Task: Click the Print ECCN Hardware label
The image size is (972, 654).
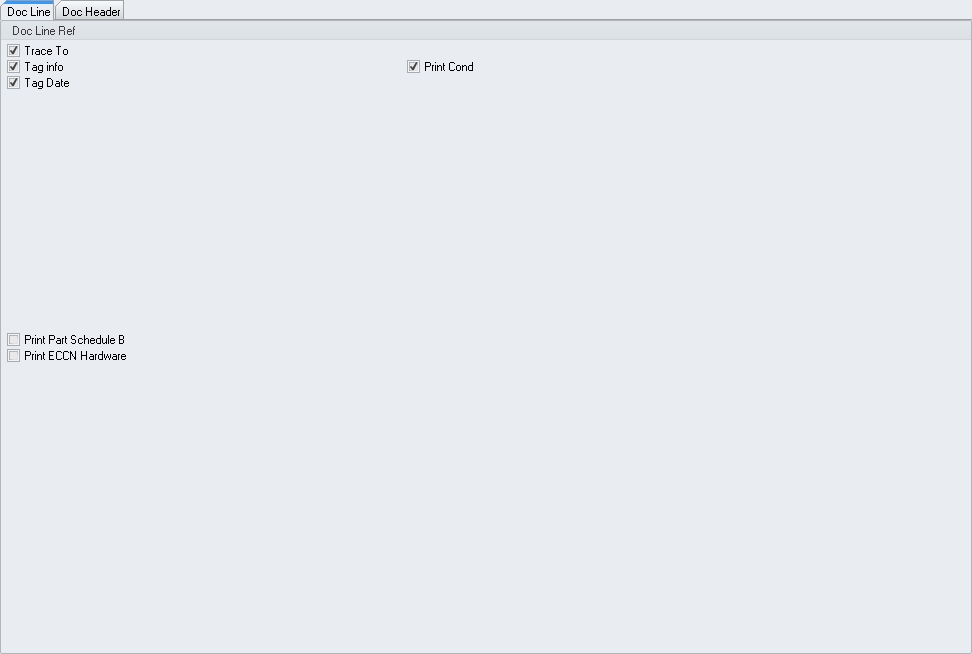Action: 76,356
